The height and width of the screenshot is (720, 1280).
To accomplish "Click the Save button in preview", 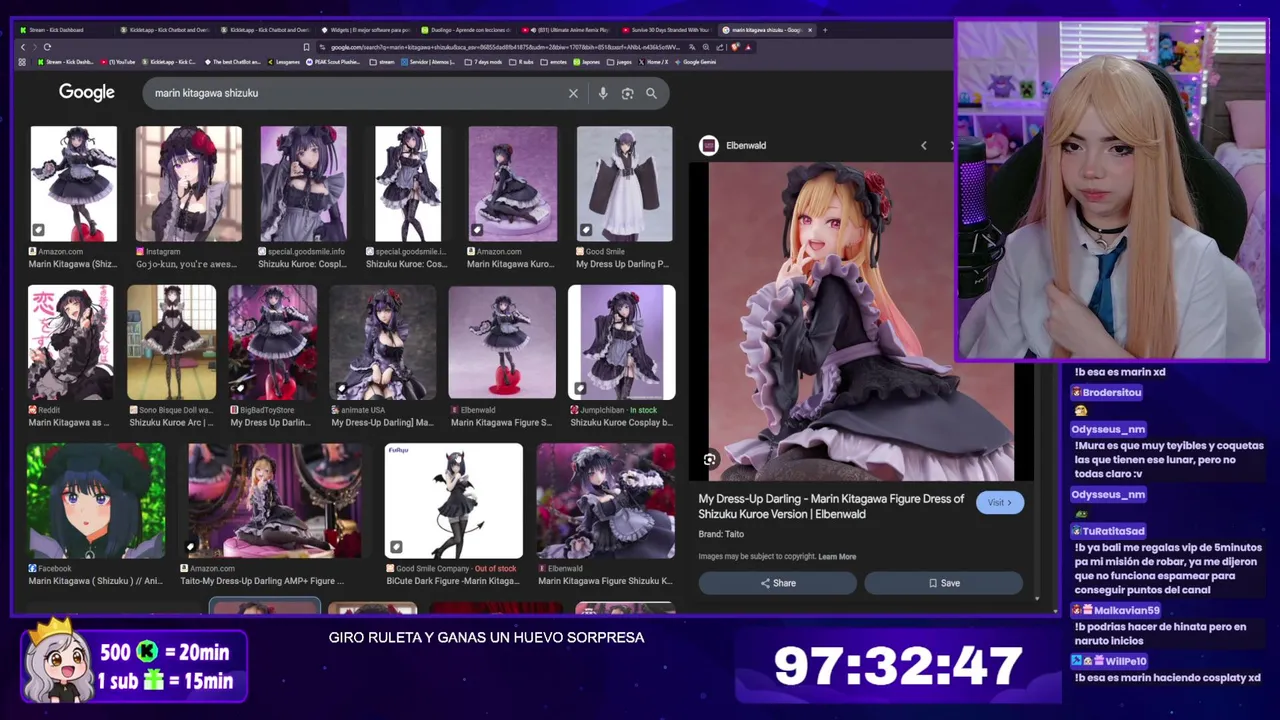I will click(x=944, y=583).
